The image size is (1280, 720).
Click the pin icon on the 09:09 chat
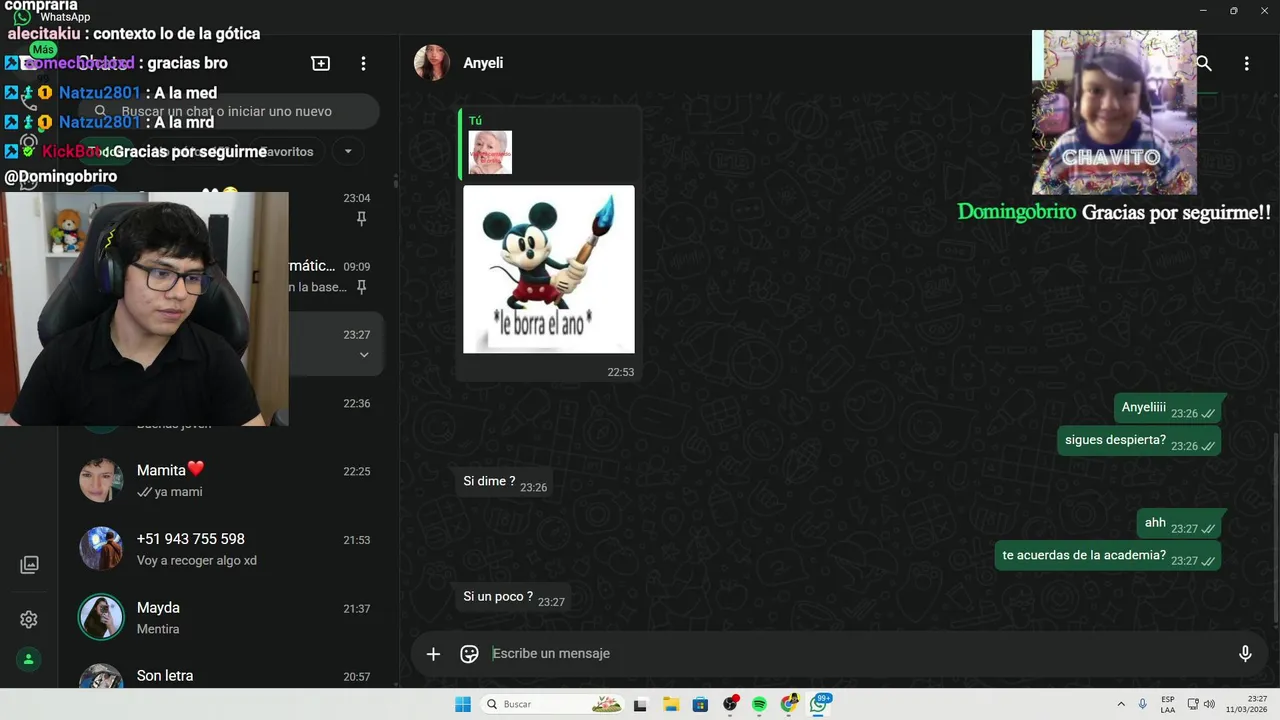[x=362, y=287]
